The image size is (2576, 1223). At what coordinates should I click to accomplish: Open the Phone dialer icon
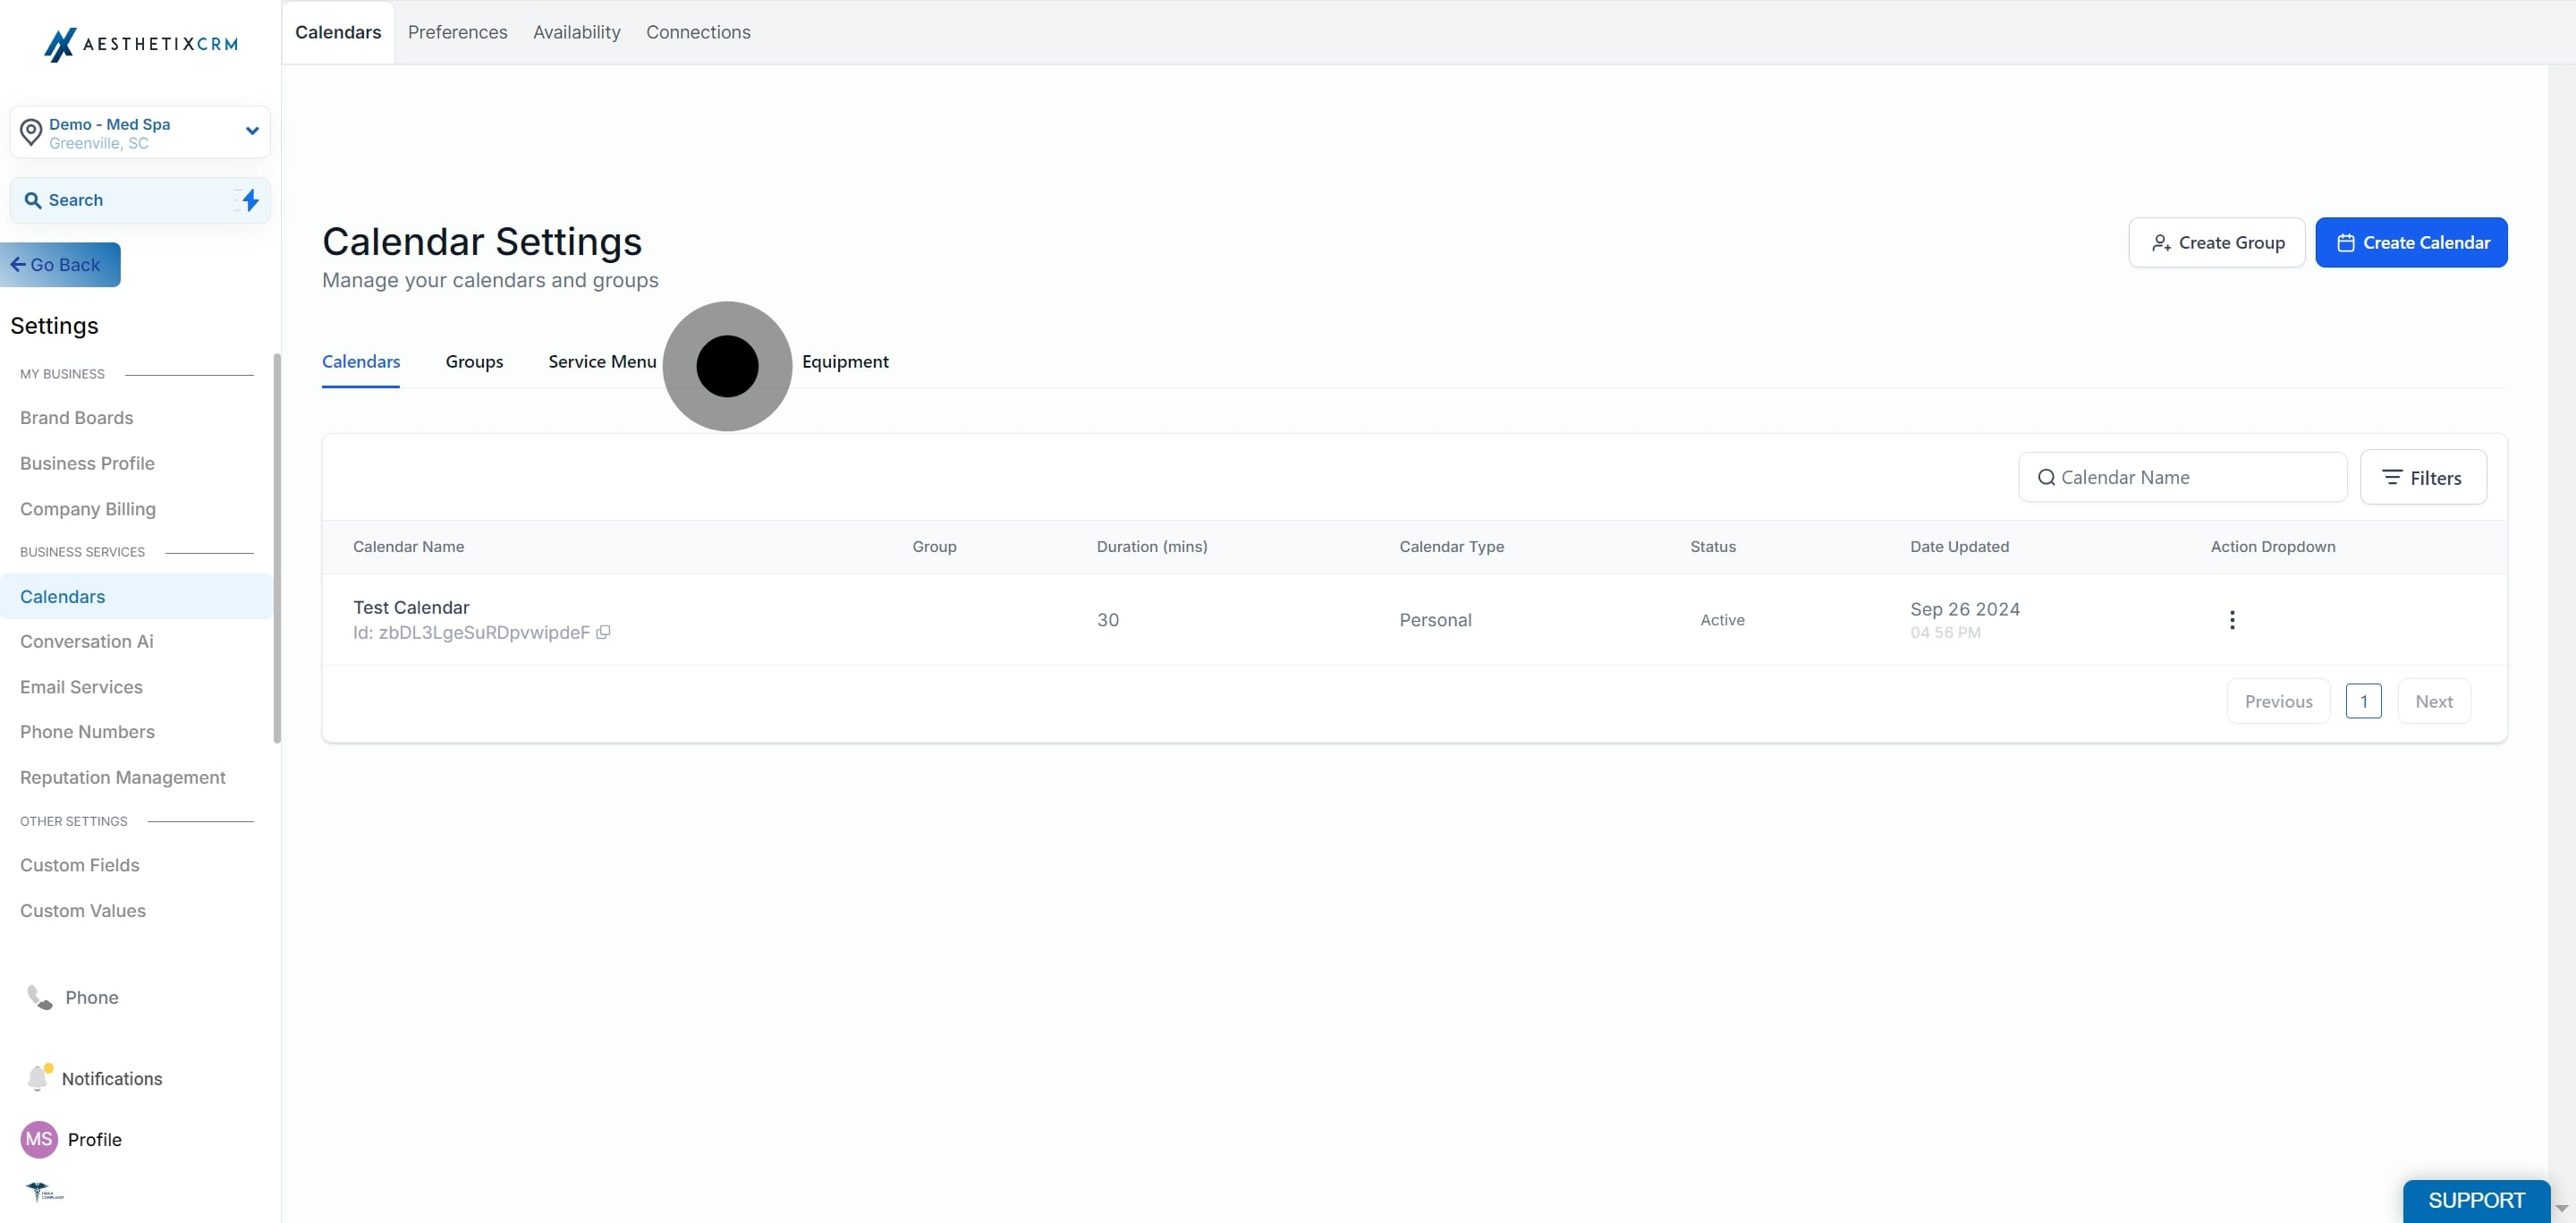(39, 997)
